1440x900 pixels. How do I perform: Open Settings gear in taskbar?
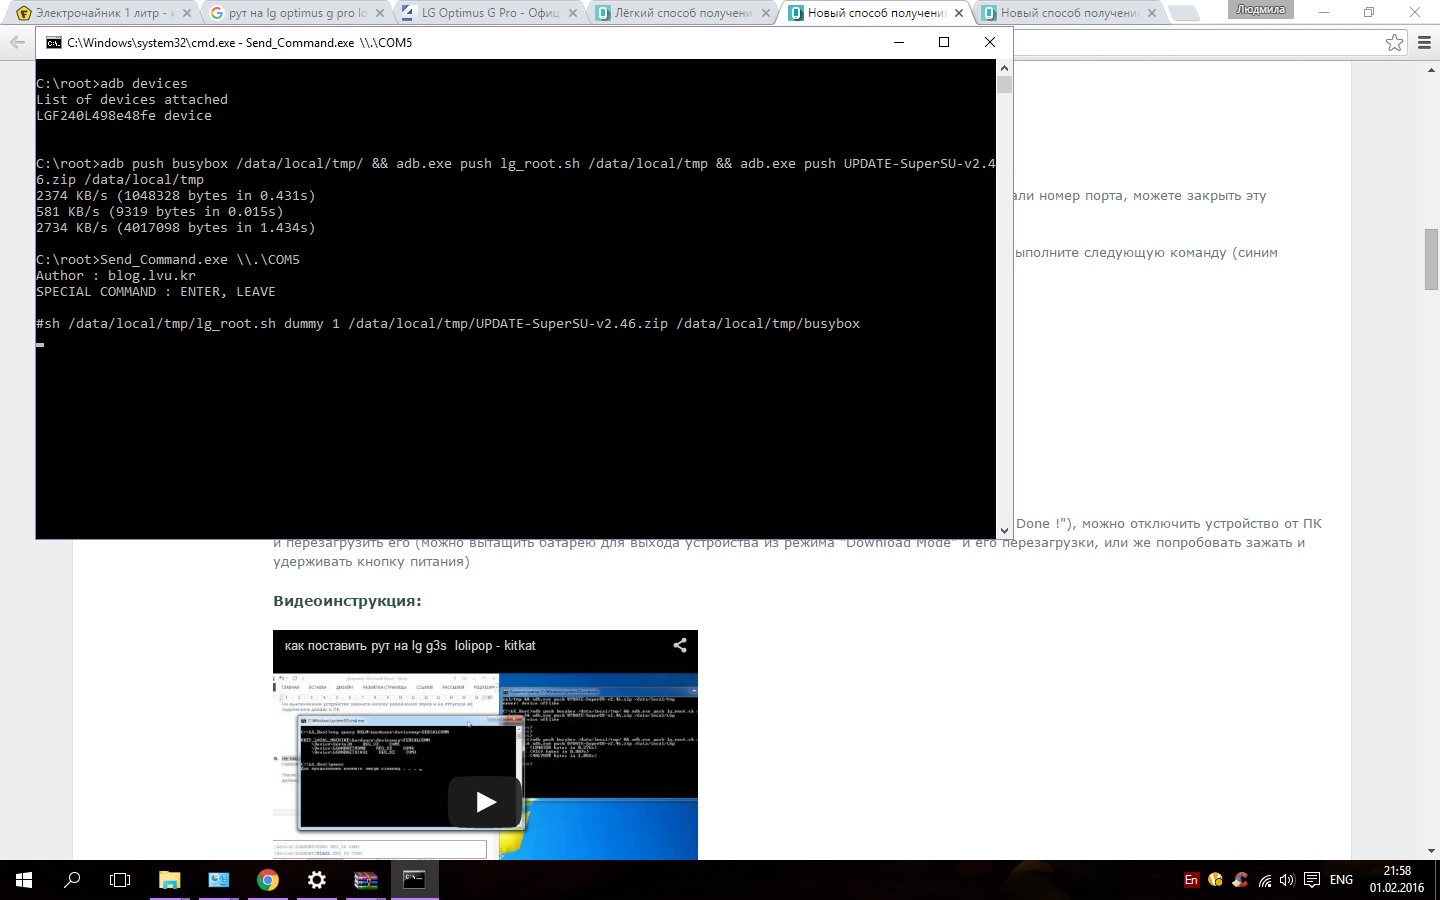[x=316, y=880]
